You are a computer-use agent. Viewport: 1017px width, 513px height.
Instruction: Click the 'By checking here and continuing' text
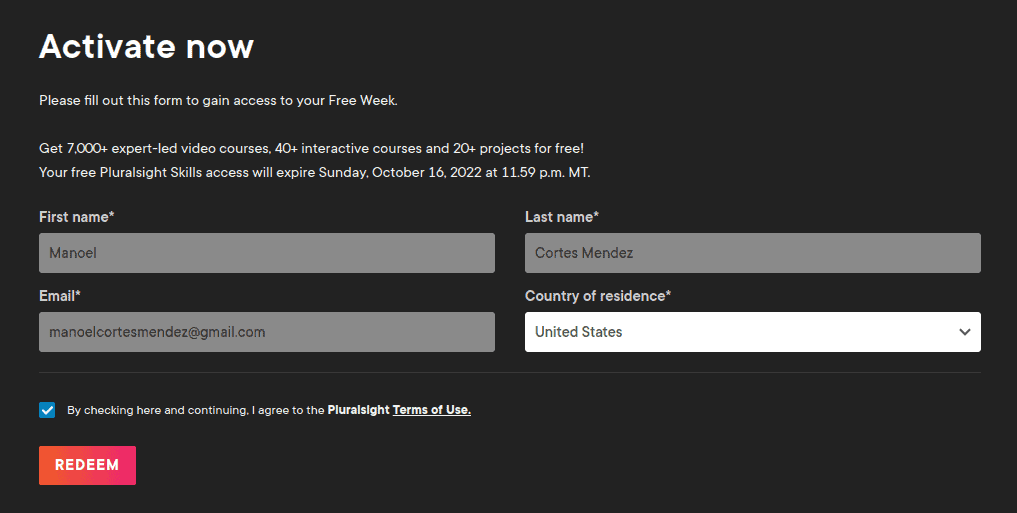pyautogui.click(x=195, y=410)
